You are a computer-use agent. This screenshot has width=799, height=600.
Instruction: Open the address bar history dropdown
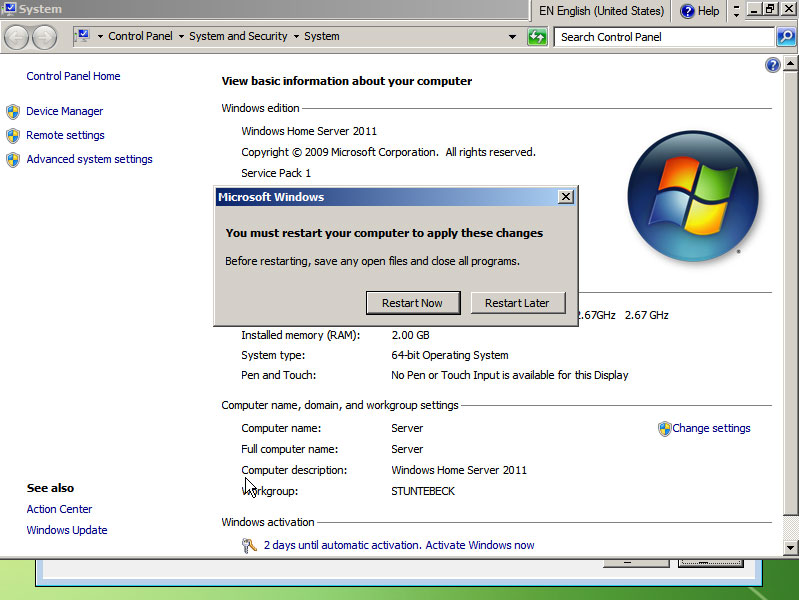click(512, 37)
